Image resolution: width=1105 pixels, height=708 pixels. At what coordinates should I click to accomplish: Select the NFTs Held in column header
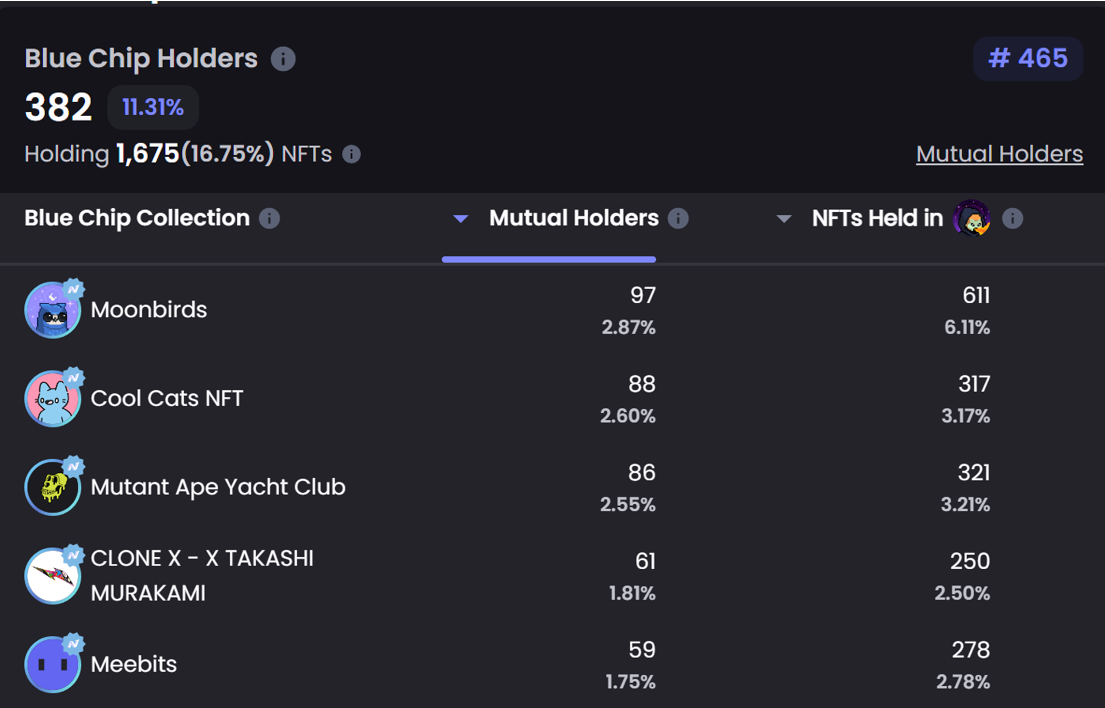tap(877, 218)
